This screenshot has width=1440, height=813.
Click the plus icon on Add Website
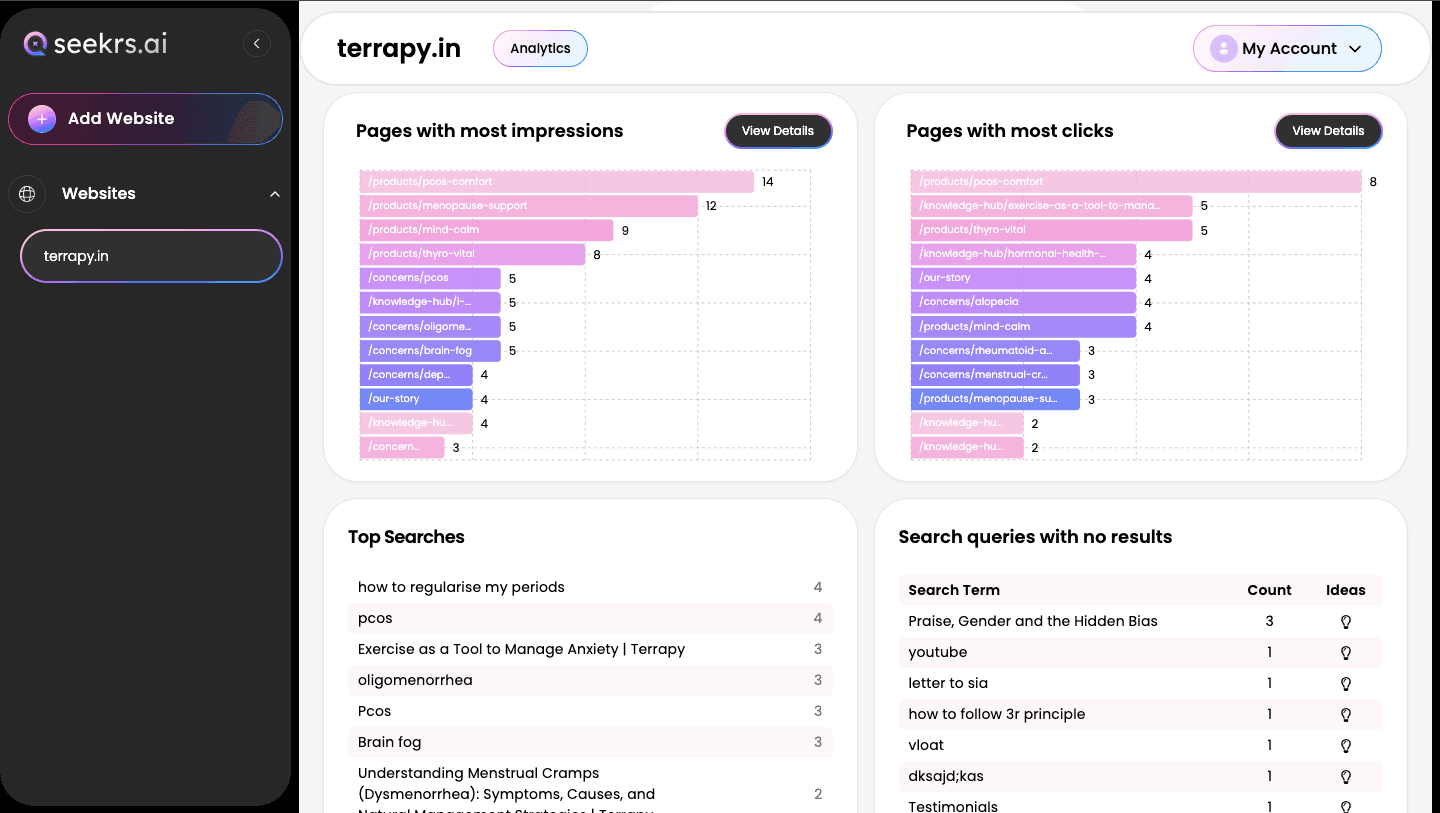[42, 119]
